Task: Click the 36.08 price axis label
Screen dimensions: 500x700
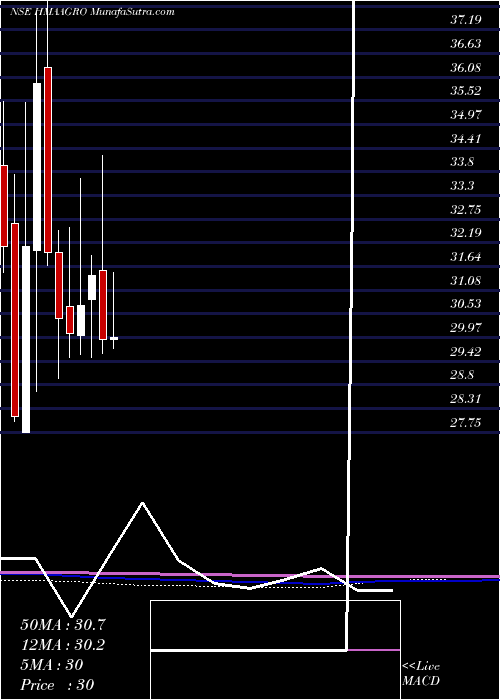Action: pos(466,68)
